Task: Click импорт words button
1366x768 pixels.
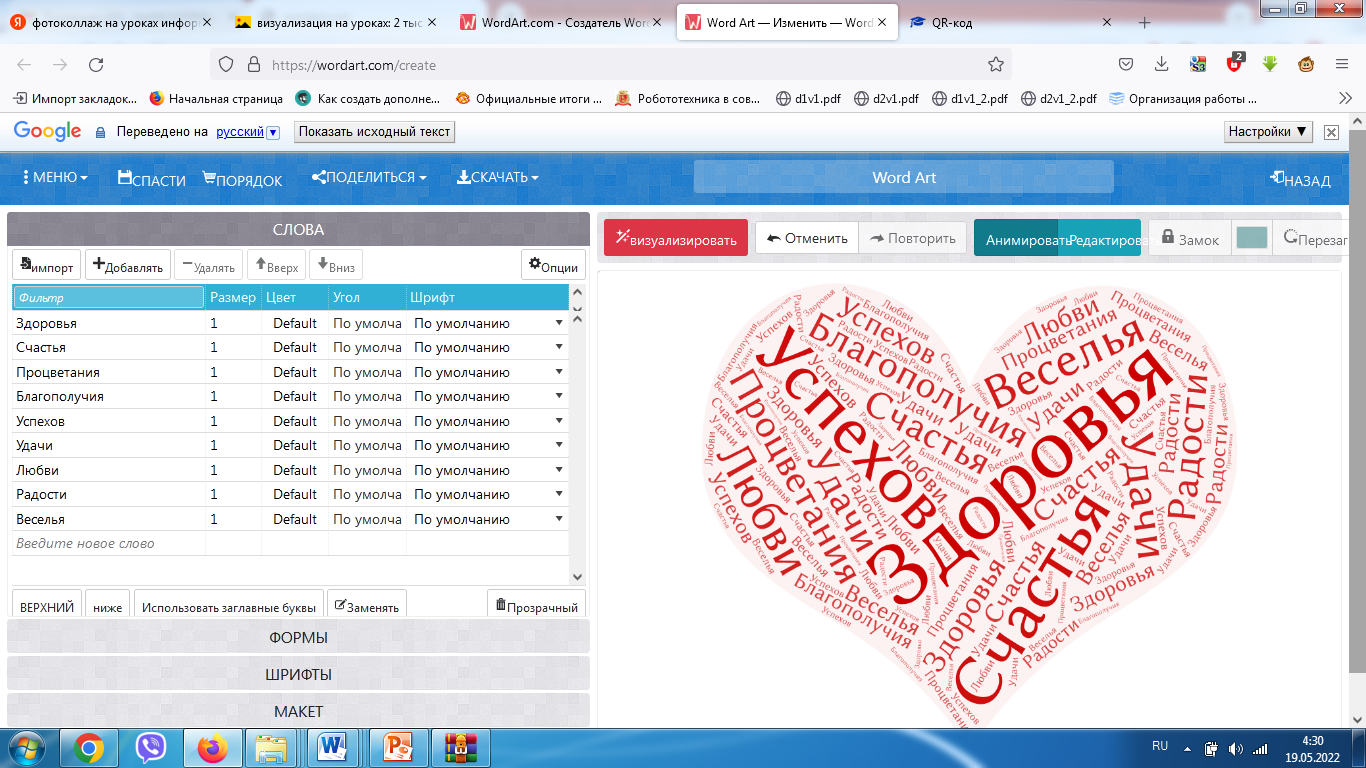Action: 47,266
